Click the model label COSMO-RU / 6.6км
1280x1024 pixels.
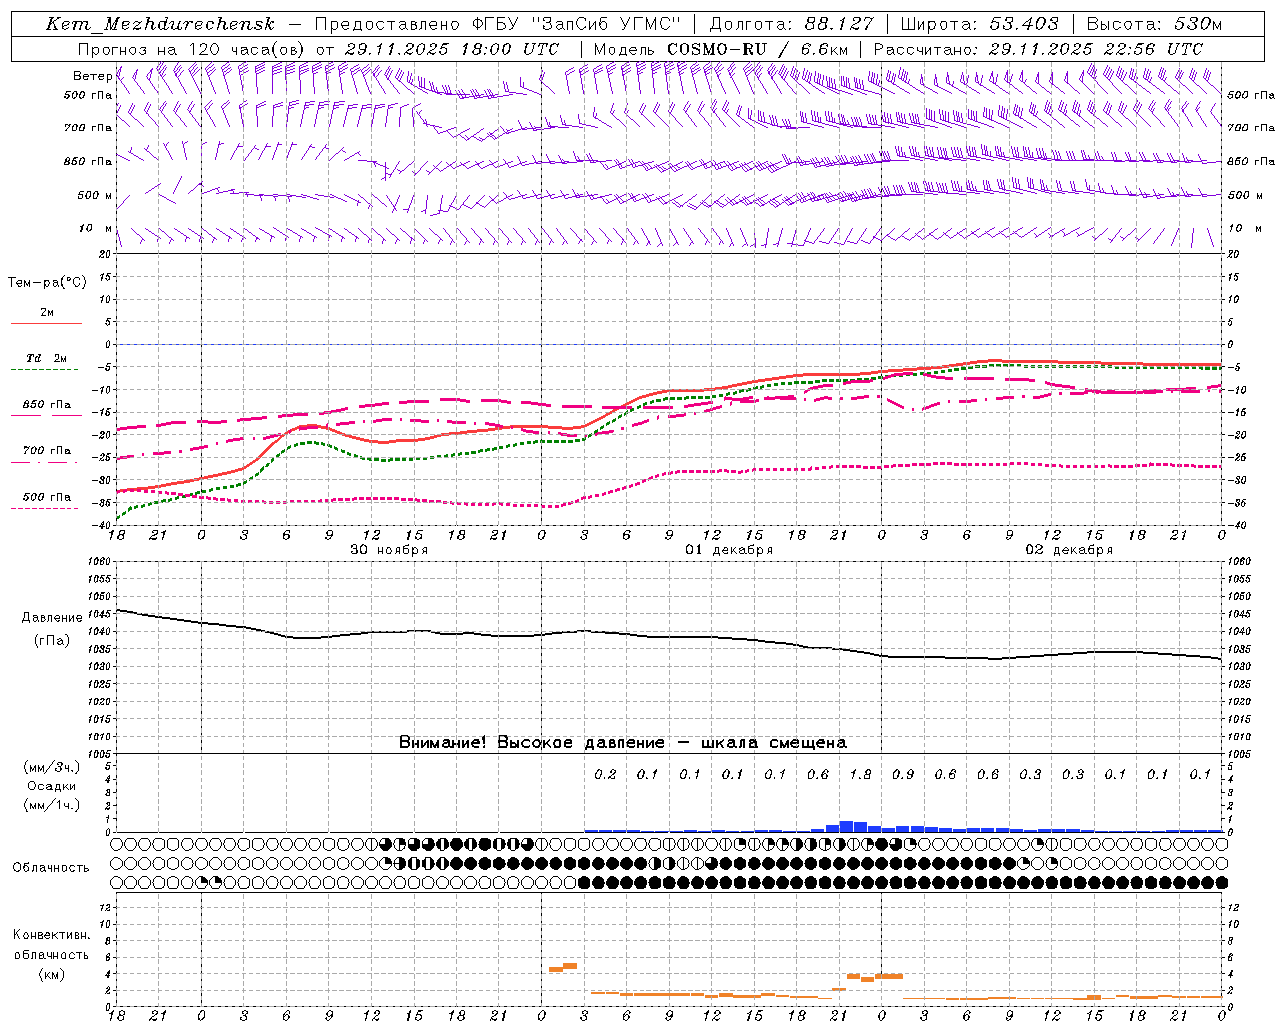(757, 49)
